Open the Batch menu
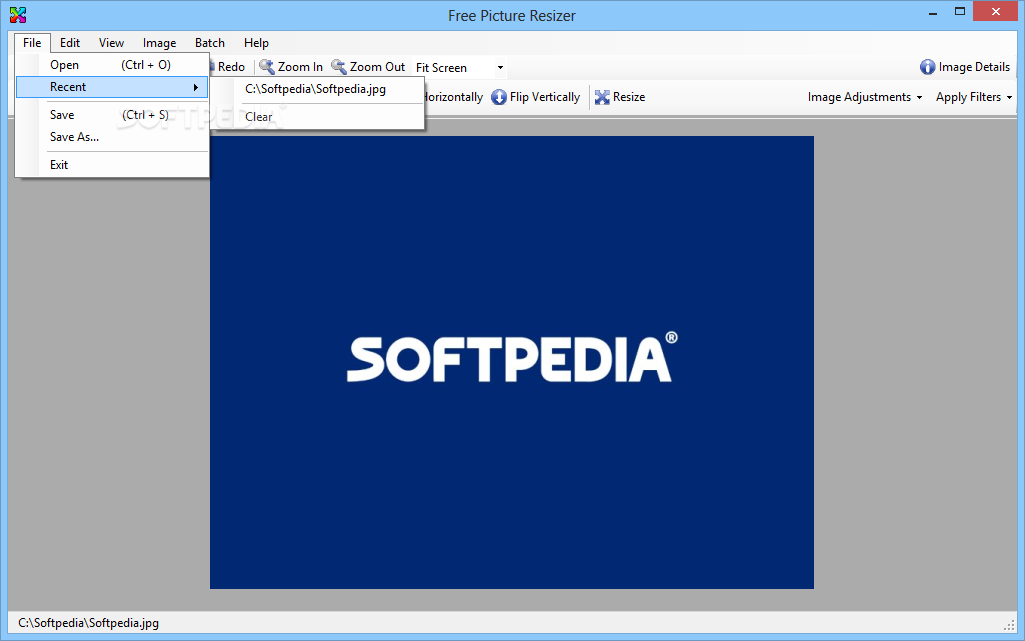The width and height of the screenshot is (1025, 641). coord(210,42)
